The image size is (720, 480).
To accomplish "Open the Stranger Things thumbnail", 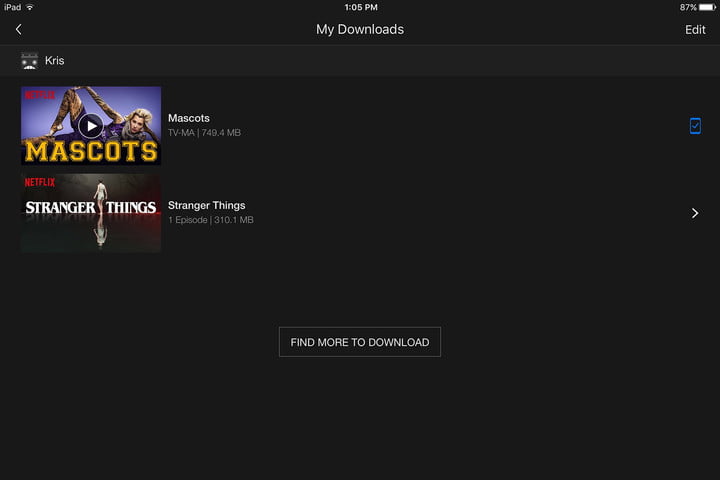I will point(91,213).
